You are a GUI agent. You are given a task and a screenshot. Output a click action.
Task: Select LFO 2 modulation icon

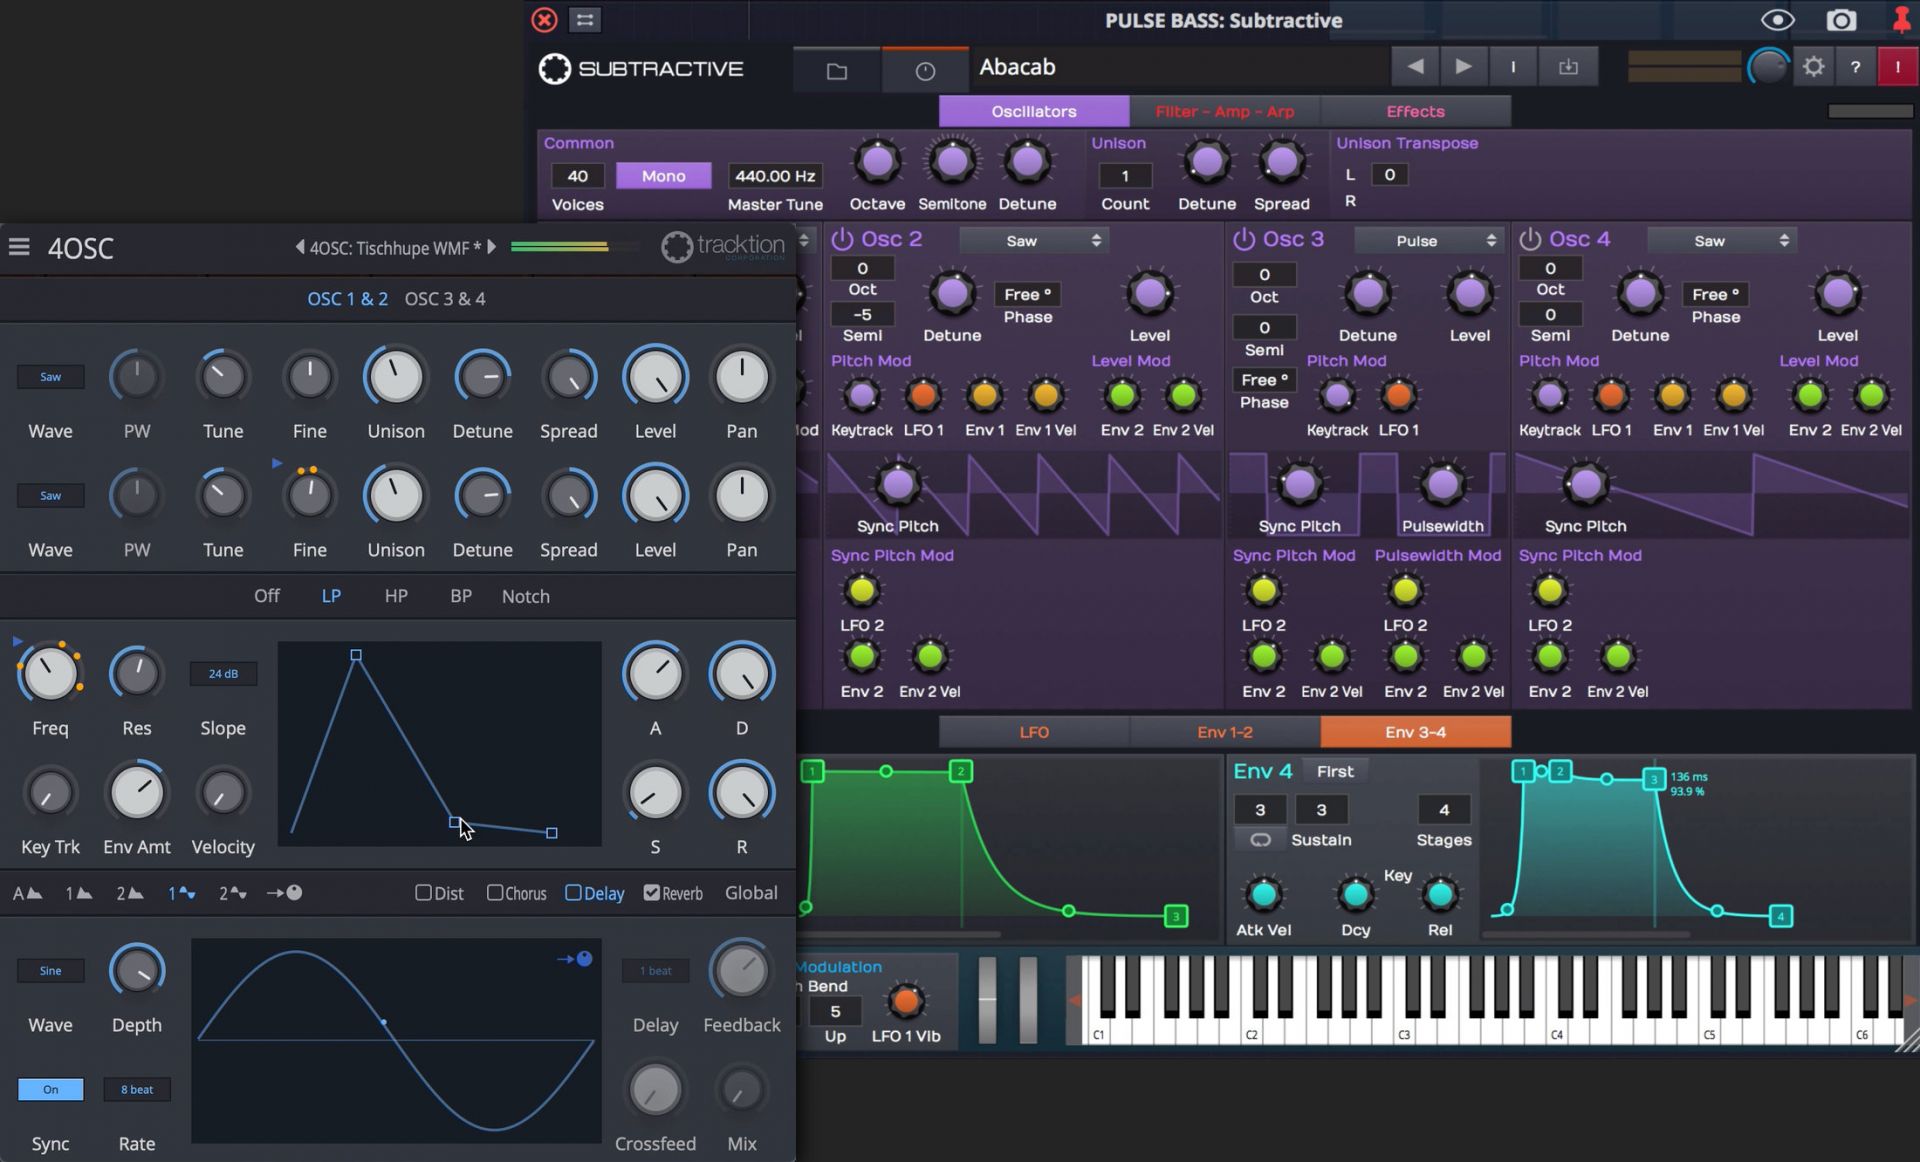232,893
